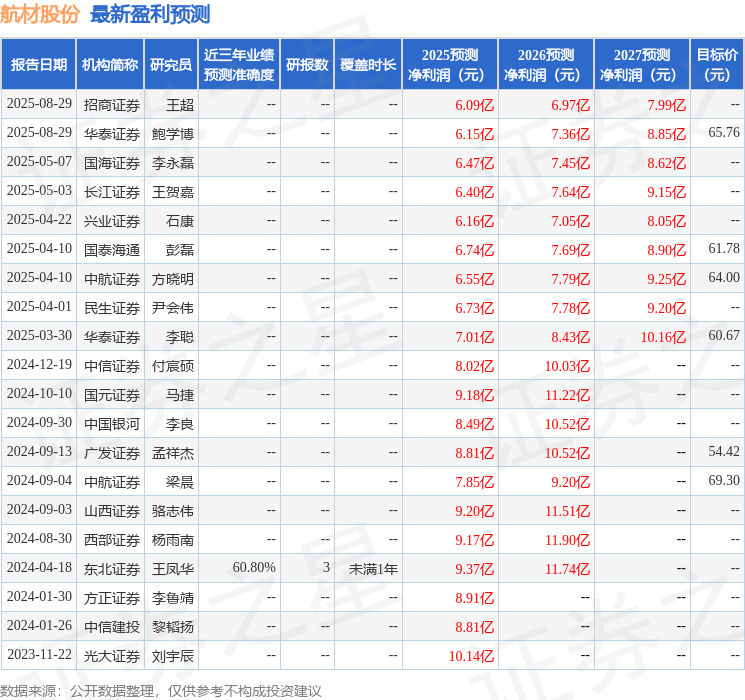Click the 民生证券 cell

(x=112, y=307)
